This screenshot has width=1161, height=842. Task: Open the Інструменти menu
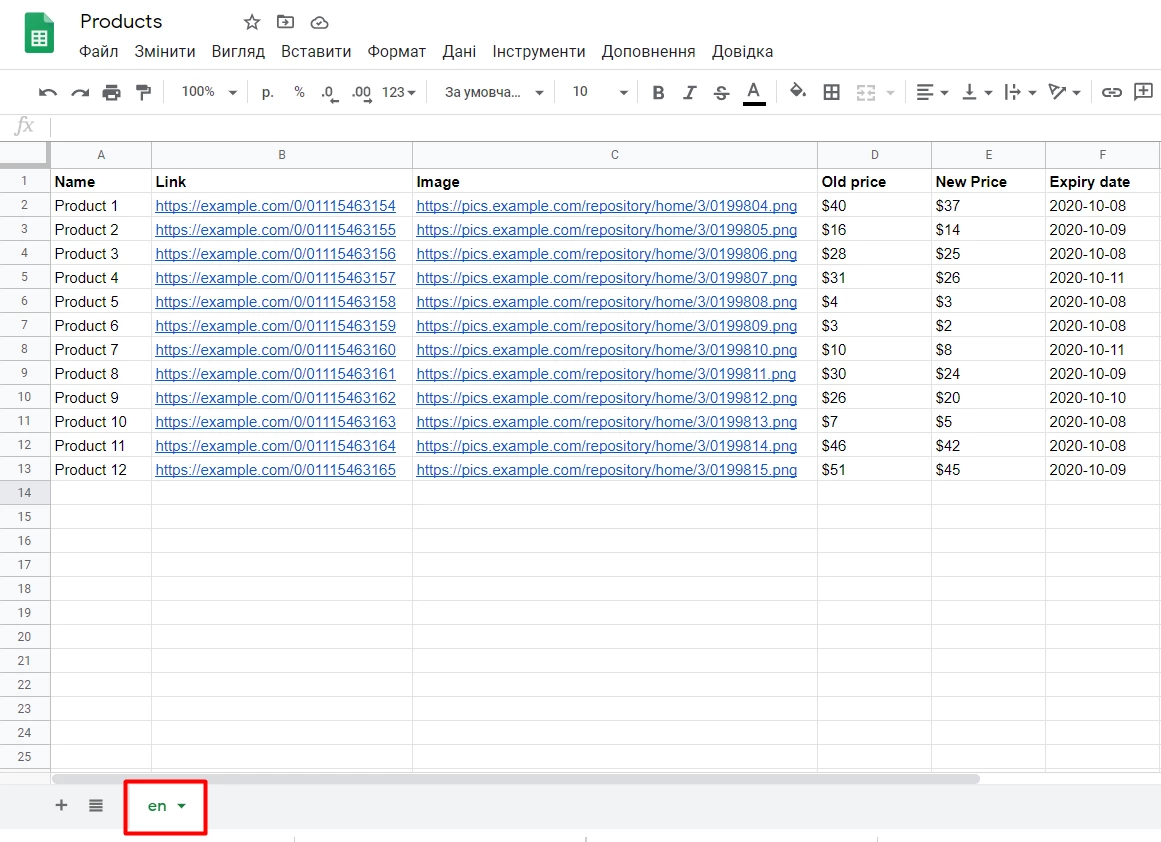(x=539, y=52)
